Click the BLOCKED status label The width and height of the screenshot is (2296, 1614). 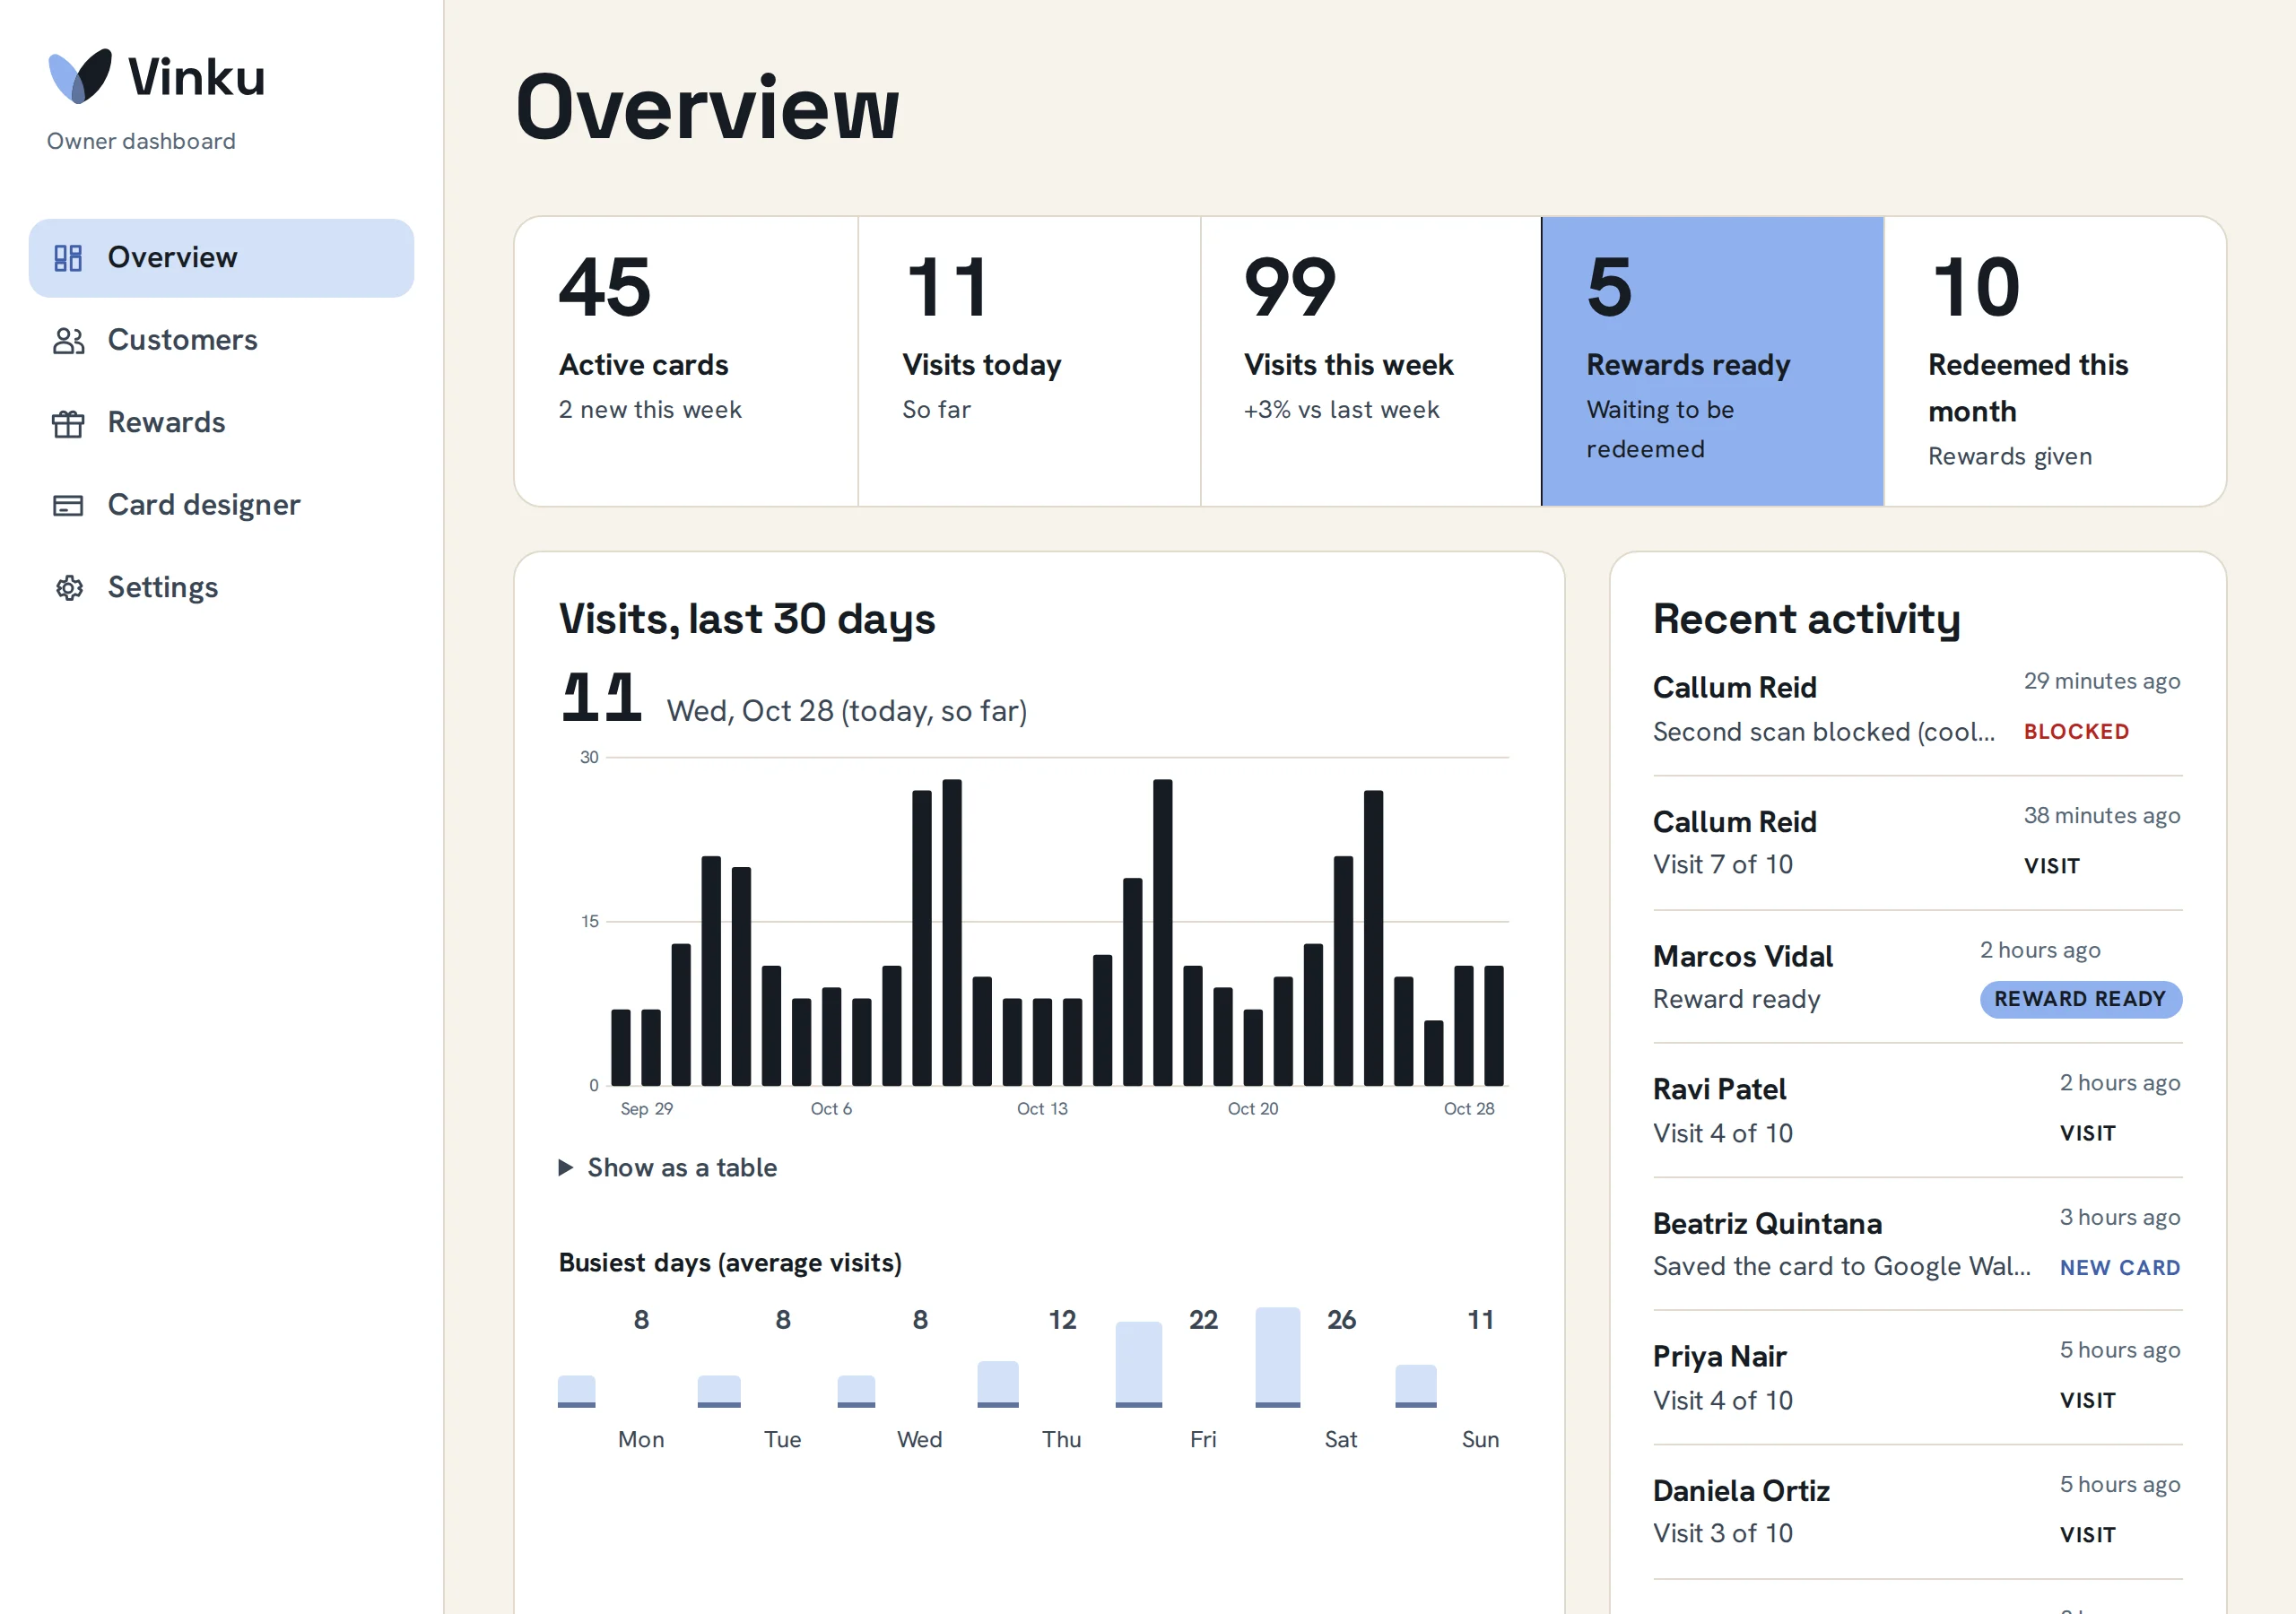click(x=2076, y=732)
